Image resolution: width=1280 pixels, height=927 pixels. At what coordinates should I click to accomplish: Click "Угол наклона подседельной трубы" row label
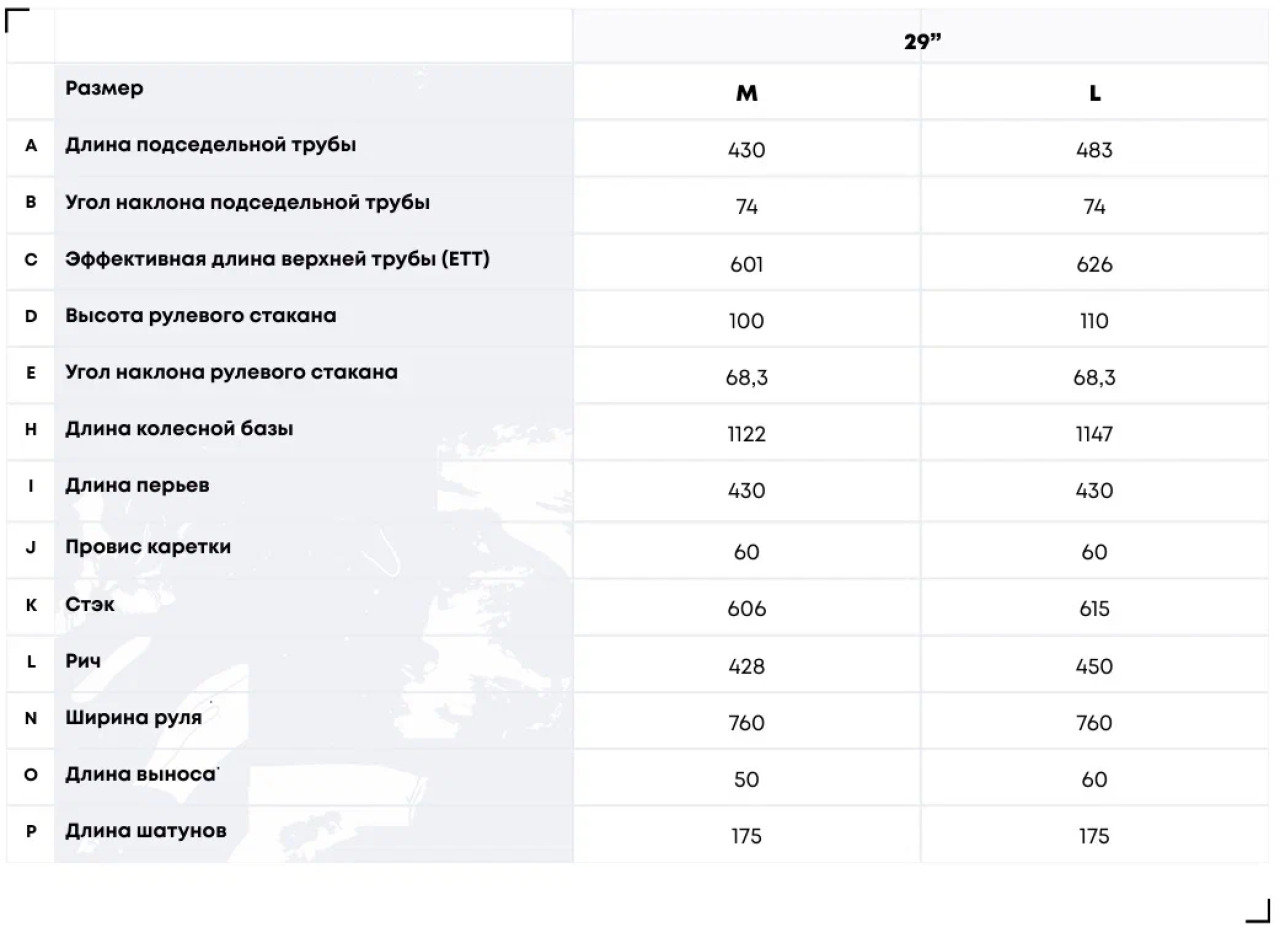248,202
